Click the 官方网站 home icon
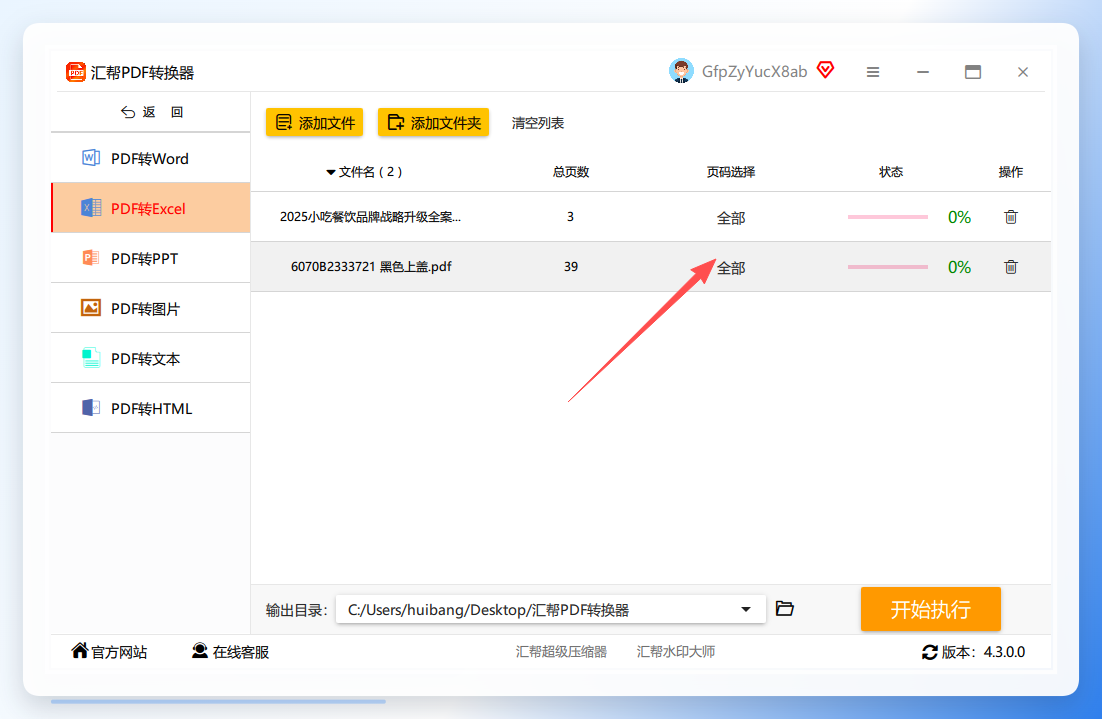This screenshot has width=1102, height=719. pos(79,651)
